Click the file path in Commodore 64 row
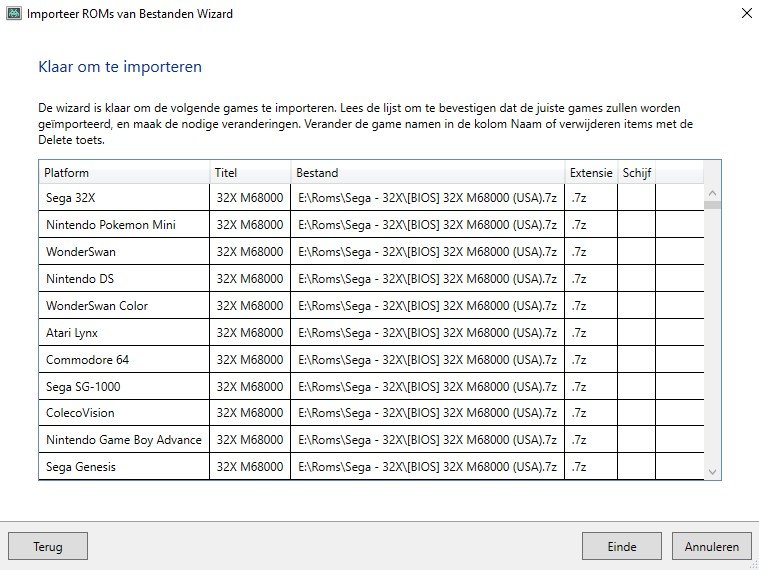Screen dimensions: 759x570 pos(427,360)
